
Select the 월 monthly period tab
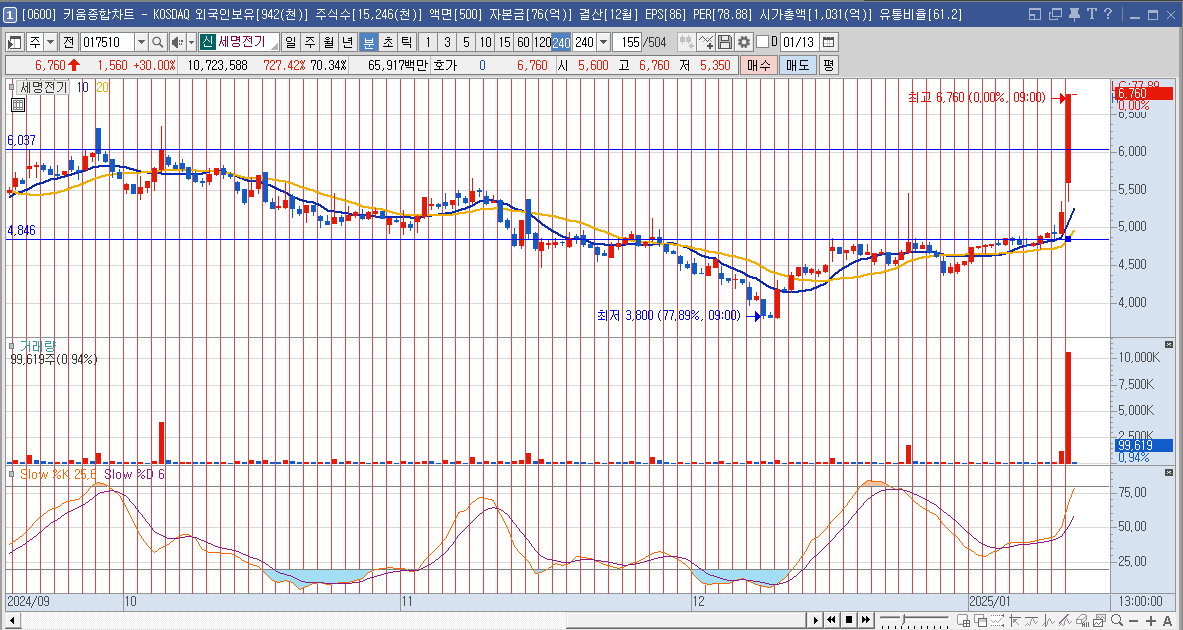[x=329, y=42]
